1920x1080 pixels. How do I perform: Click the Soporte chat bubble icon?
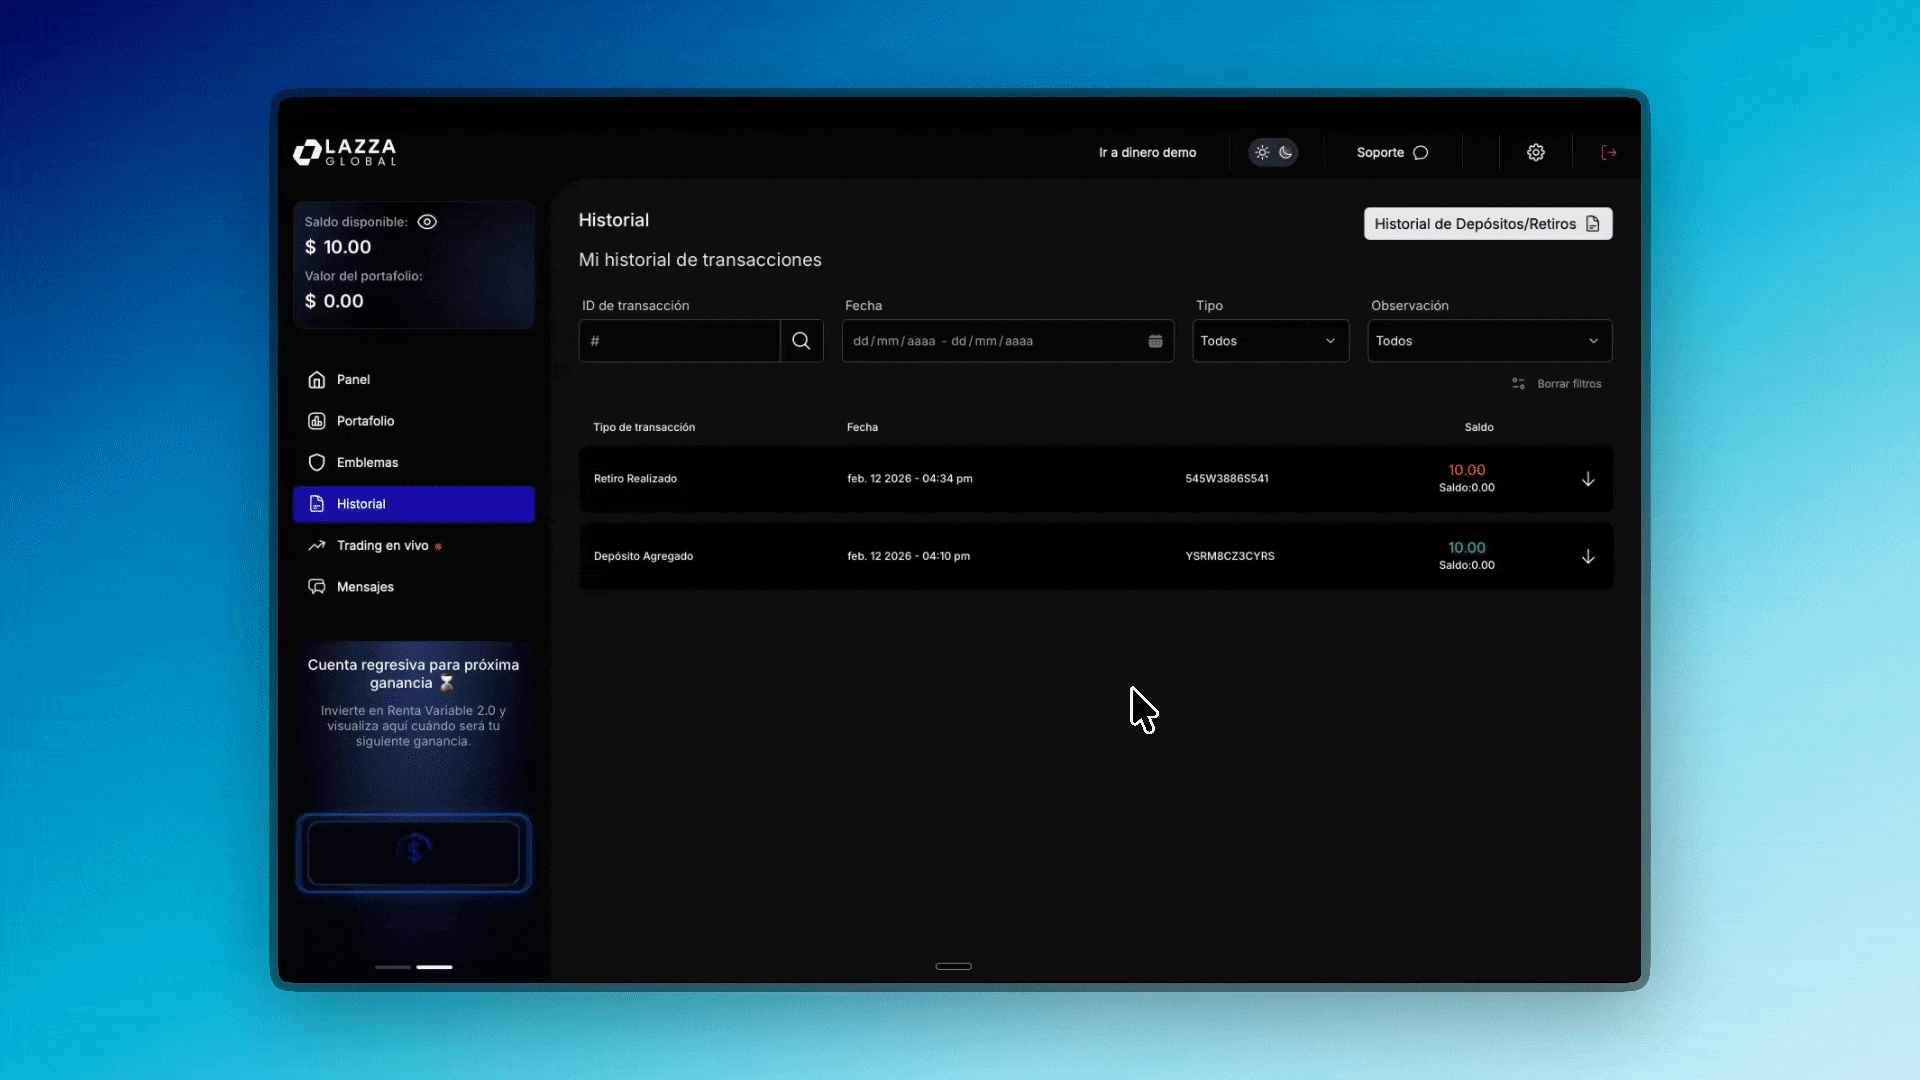[x=1420, y=152]
